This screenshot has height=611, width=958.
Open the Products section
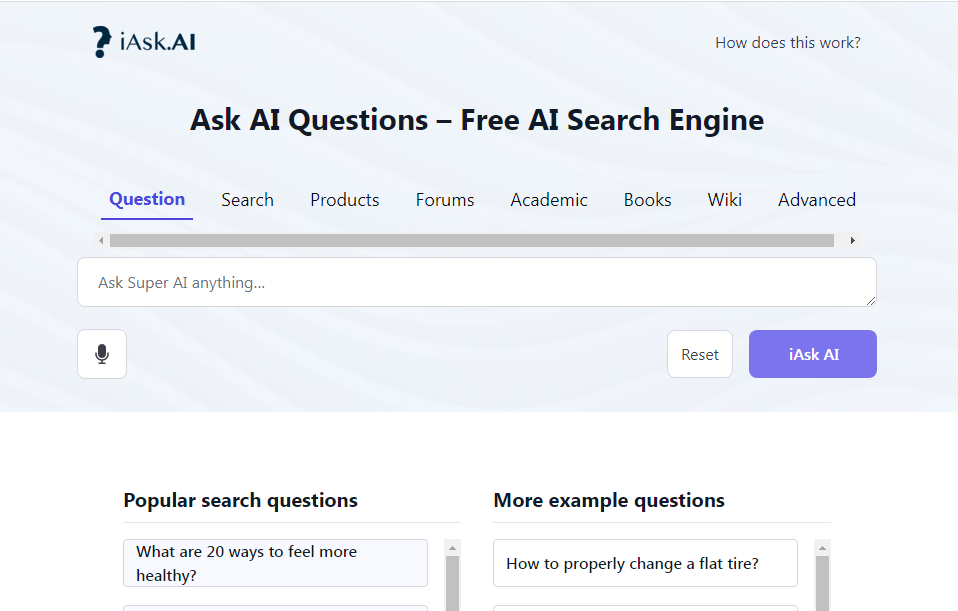point(344,199)
